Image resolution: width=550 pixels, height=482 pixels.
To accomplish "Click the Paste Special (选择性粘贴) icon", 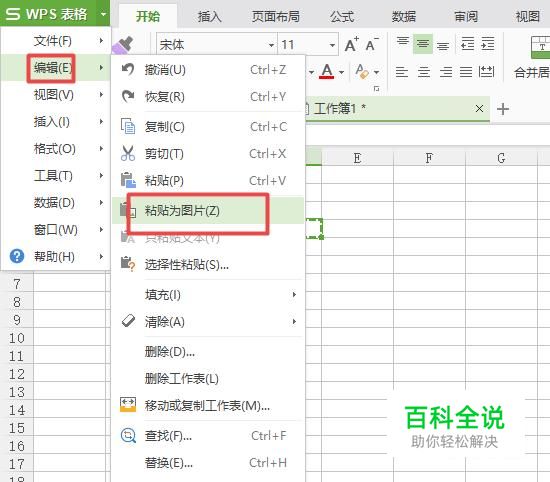I will pyautogui.click(x=128, y=264).
